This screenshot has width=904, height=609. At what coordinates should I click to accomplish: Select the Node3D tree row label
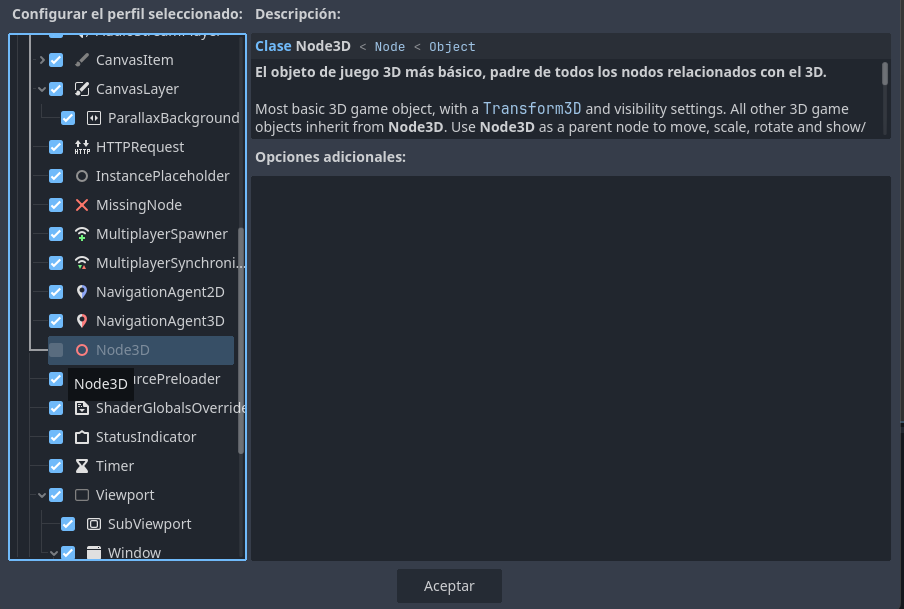pos(123,350)
